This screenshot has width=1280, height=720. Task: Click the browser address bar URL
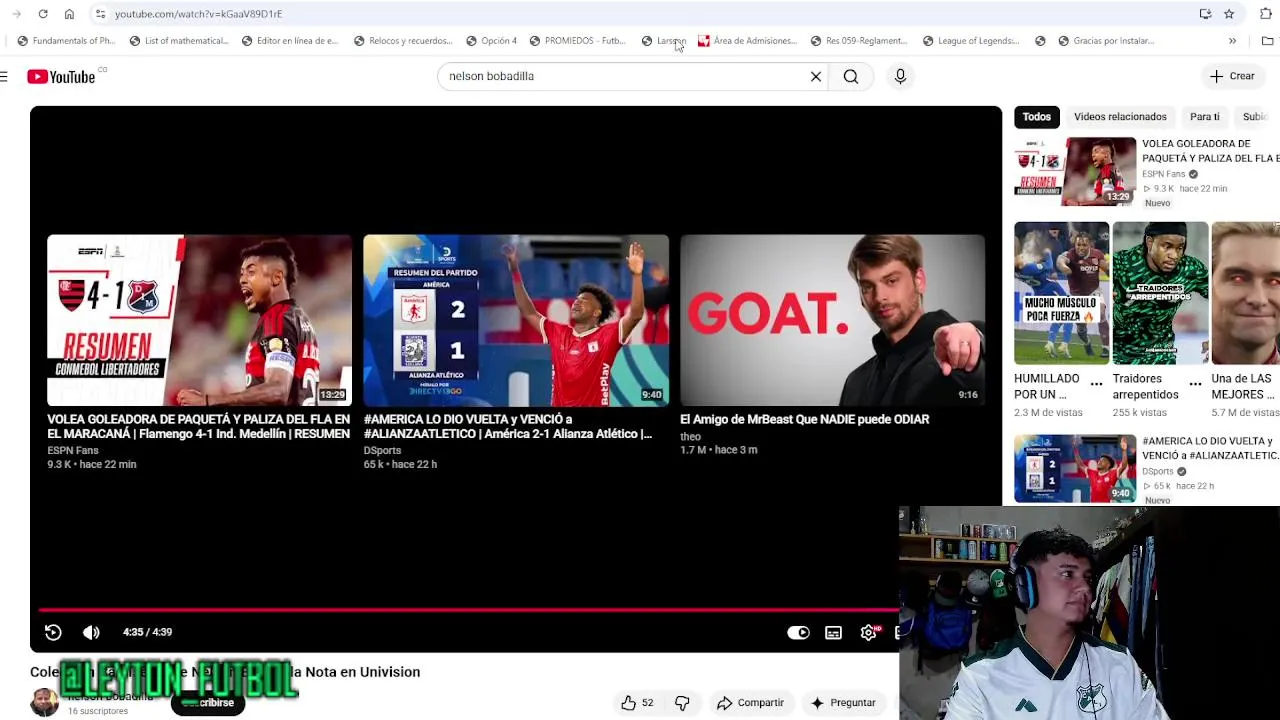[x=198, y=14]
